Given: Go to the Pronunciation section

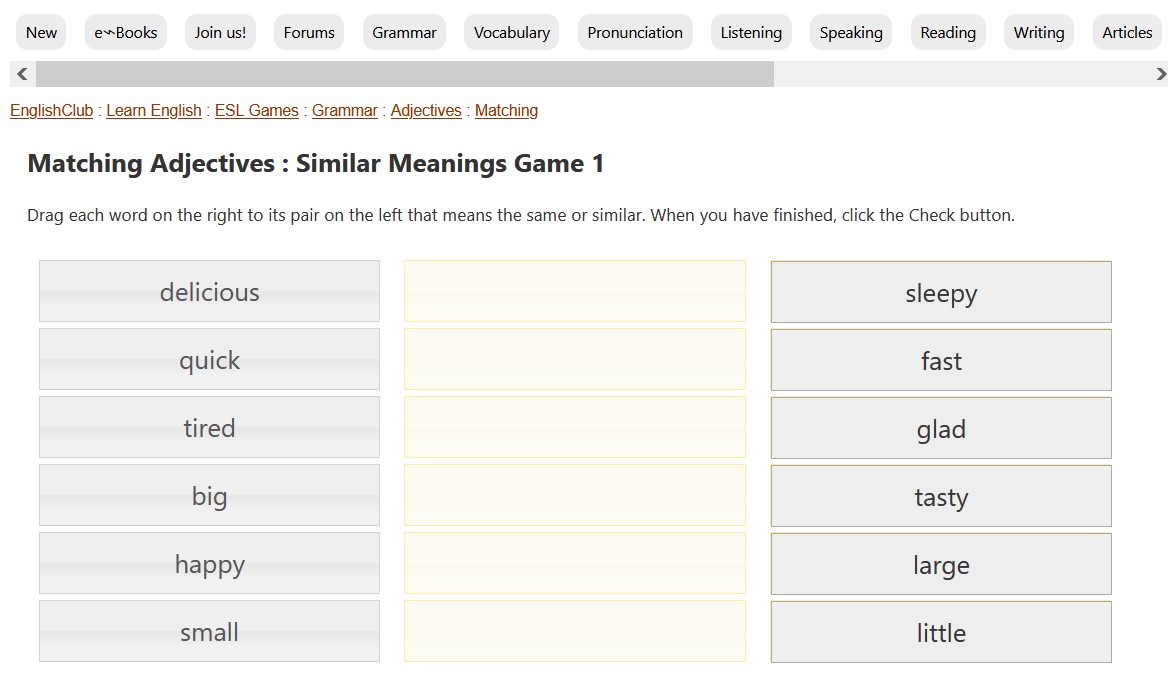Looking at the screenshot, I should [635, 32].
